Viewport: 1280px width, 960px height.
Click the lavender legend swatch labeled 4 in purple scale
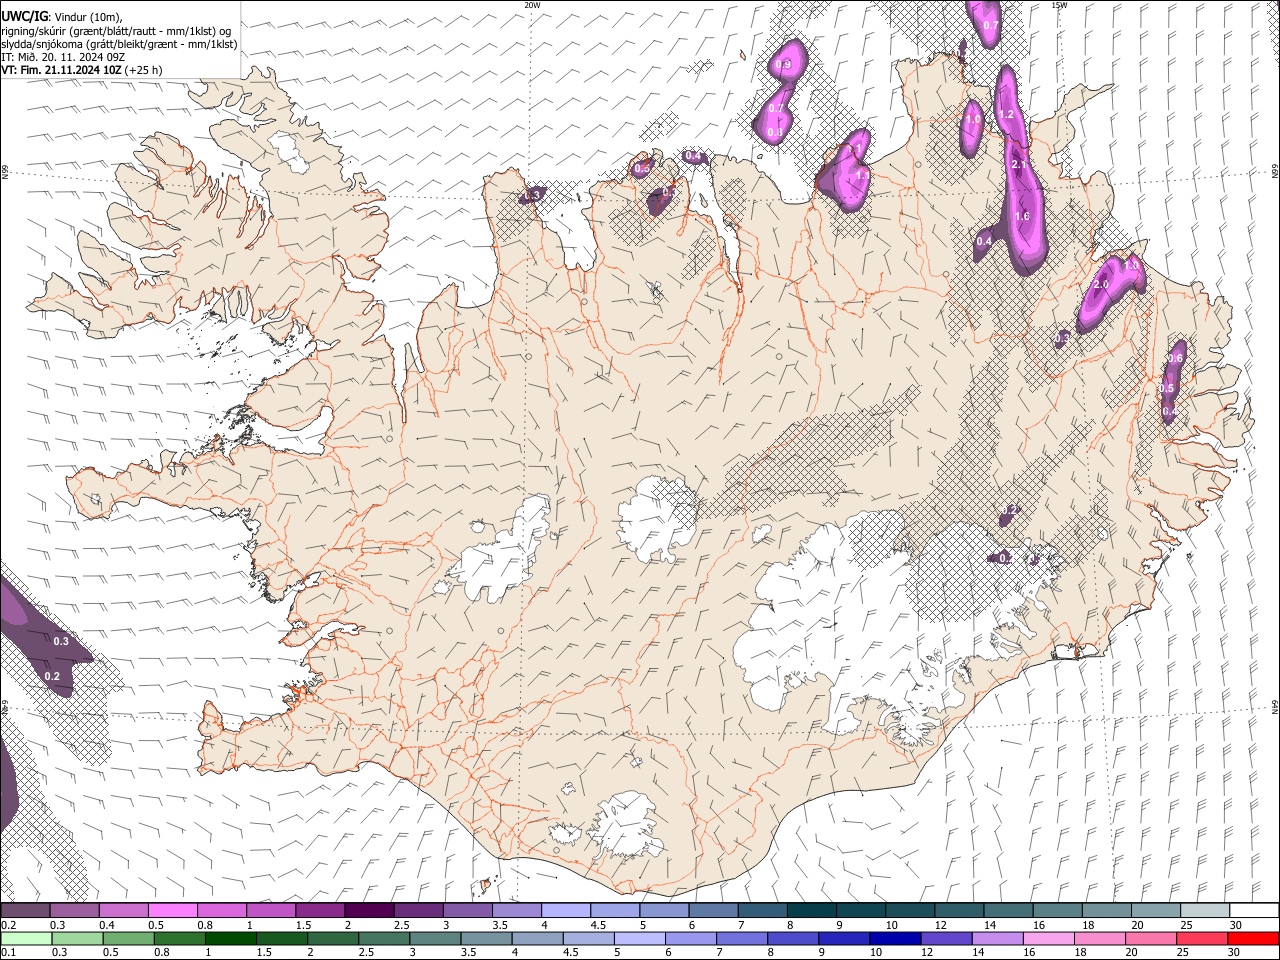point(566,911)
